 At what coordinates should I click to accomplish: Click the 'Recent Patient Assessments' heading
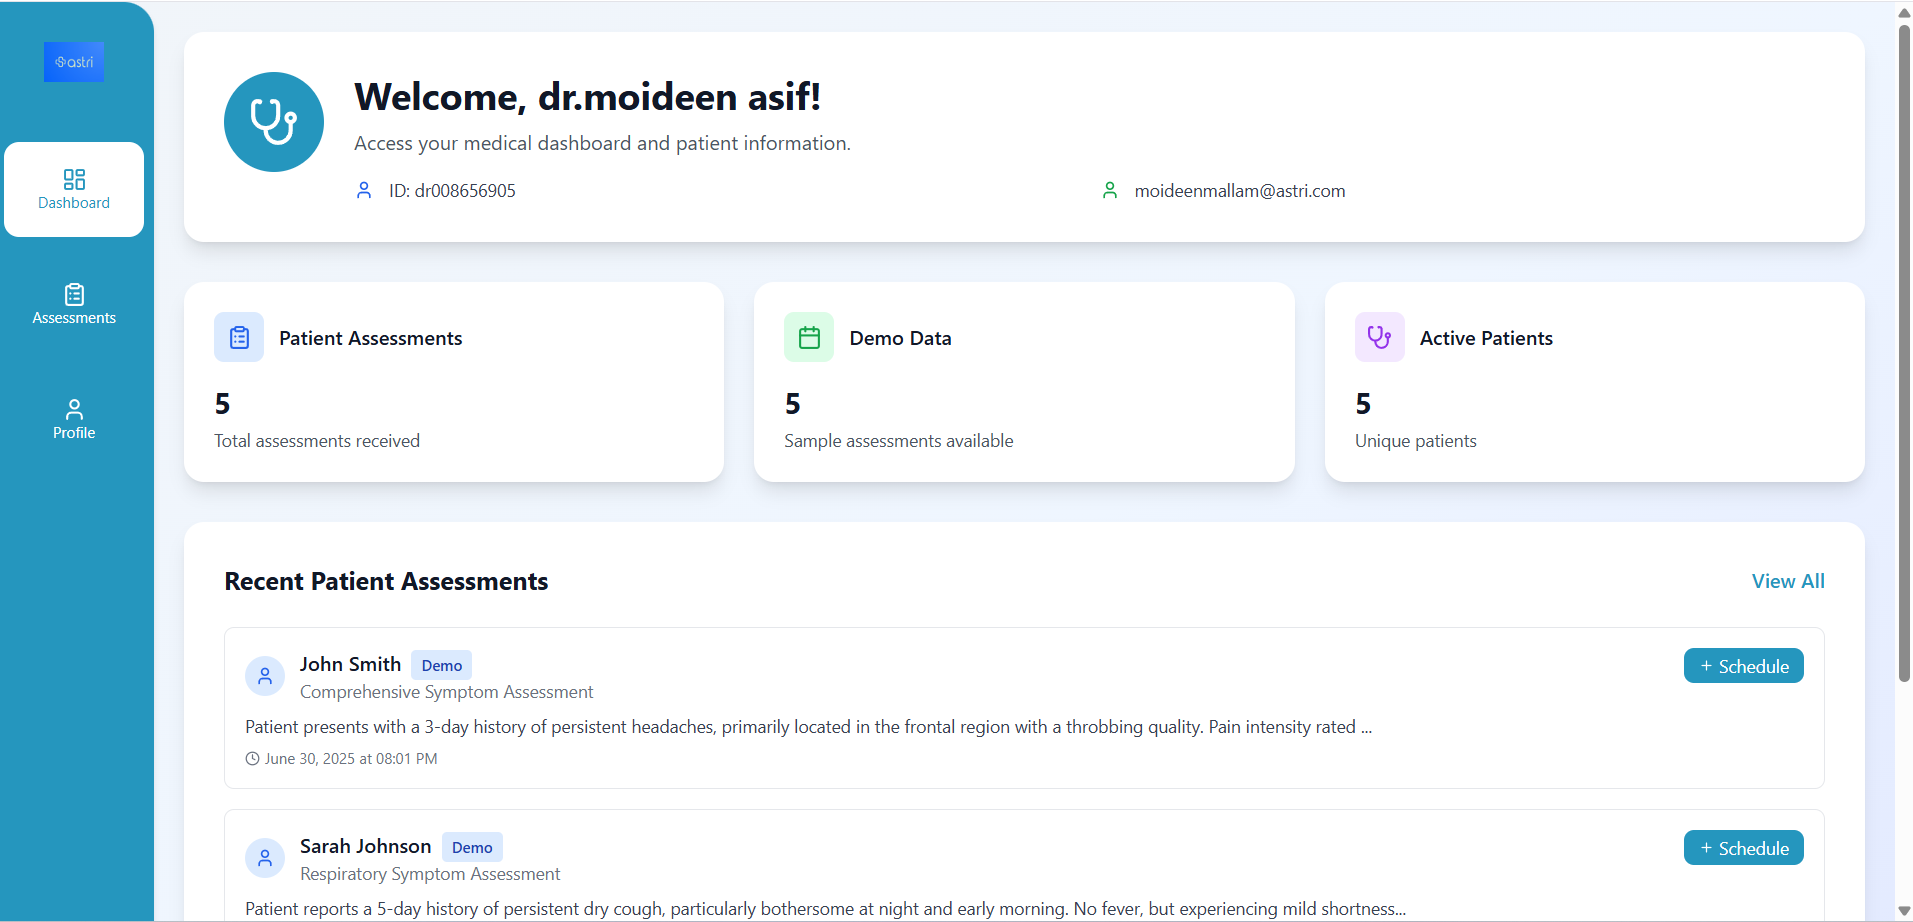click(x=386, y=581)
